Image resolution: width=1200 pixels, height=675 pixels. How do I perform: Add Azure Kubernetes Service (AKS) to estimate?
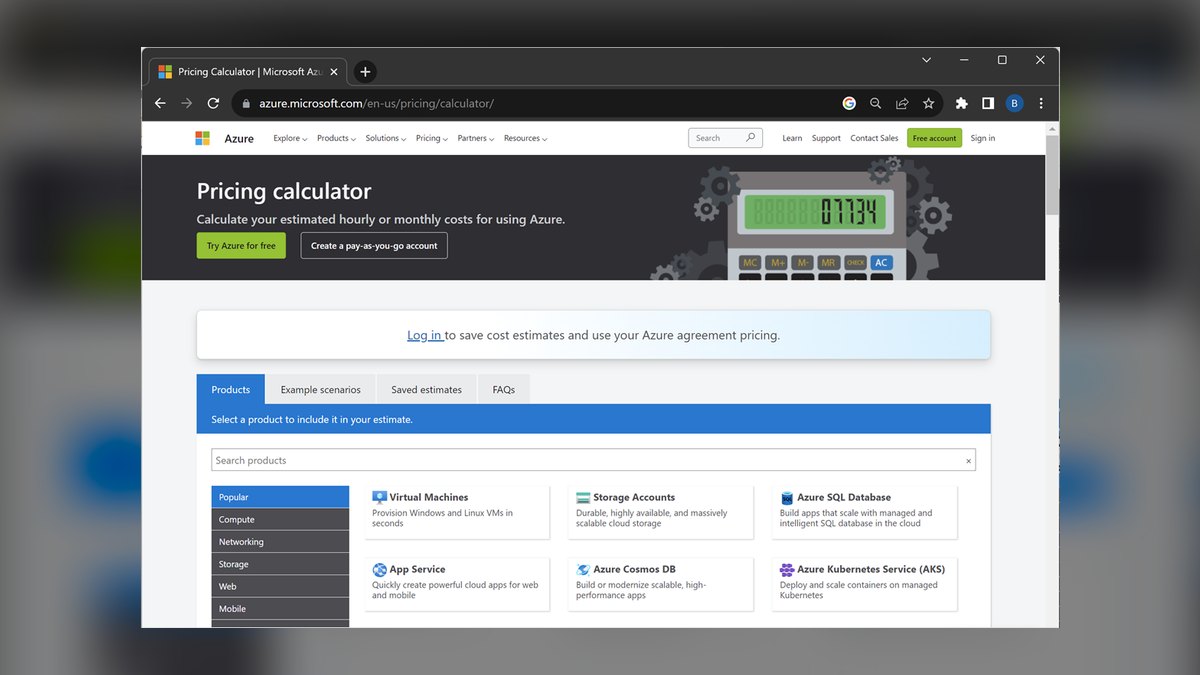[x=865, y=584]
